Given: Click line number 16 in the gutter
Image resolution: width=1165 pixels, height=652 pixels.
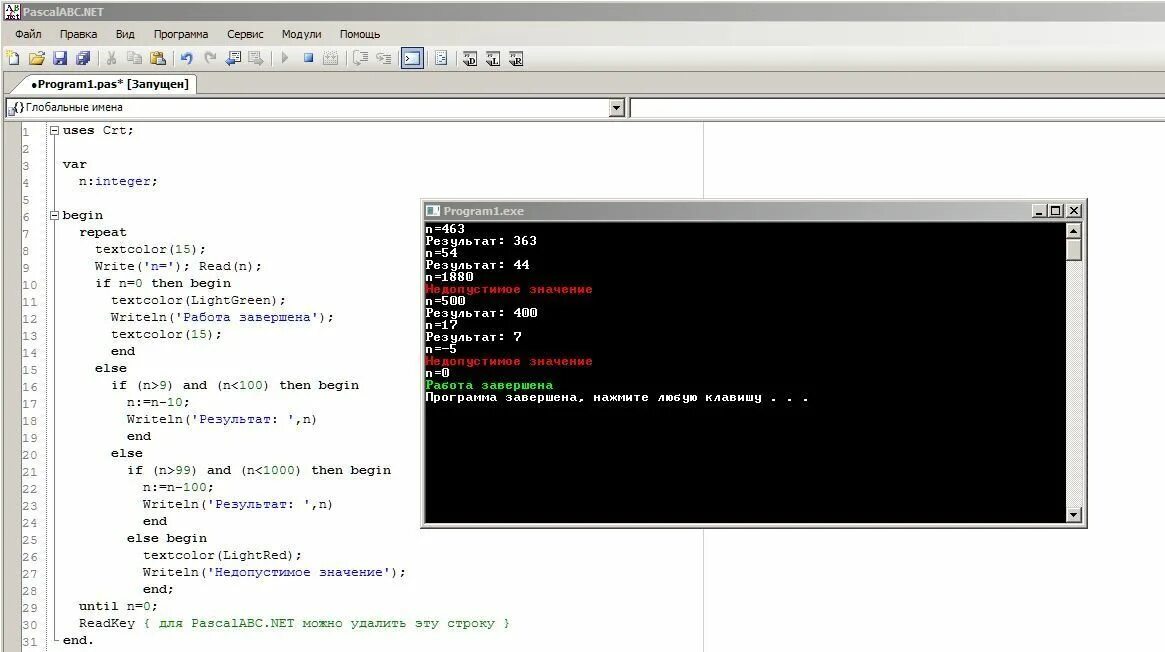Looking at the screenshot, I should (30, 387).
